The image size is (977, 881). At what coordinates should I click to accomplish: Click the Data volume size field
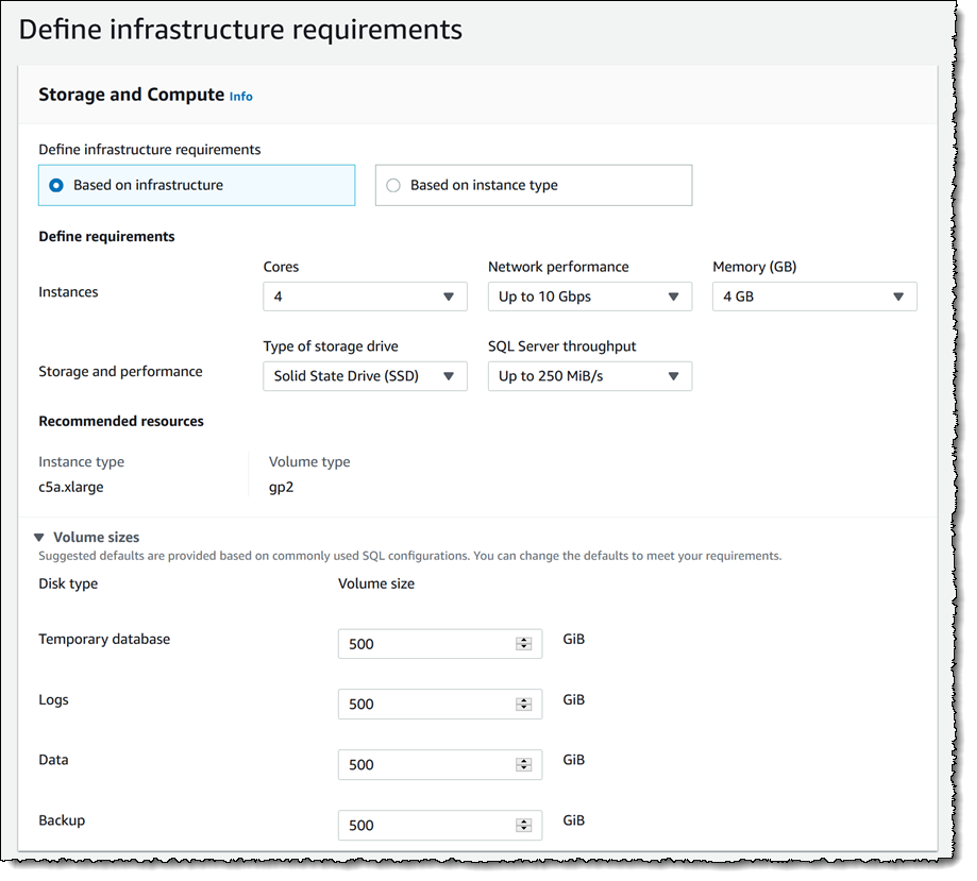click(425, 765)
